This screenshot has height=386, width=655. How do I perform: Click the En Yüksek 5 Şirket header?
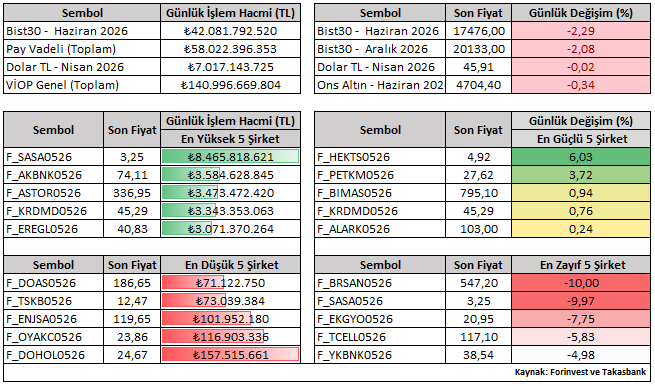[231, 139]
